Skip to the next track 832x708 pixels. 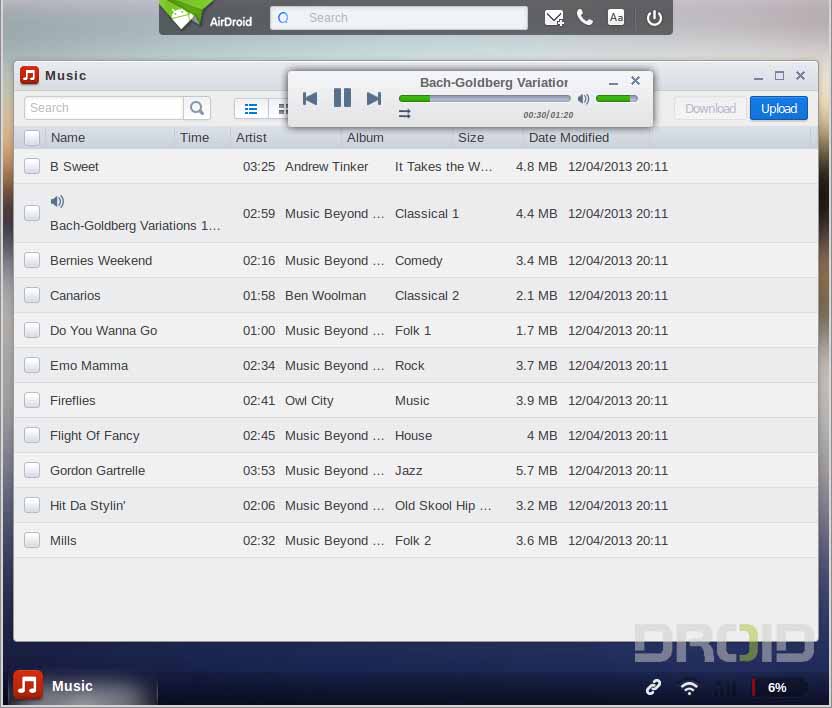(374, 98)
